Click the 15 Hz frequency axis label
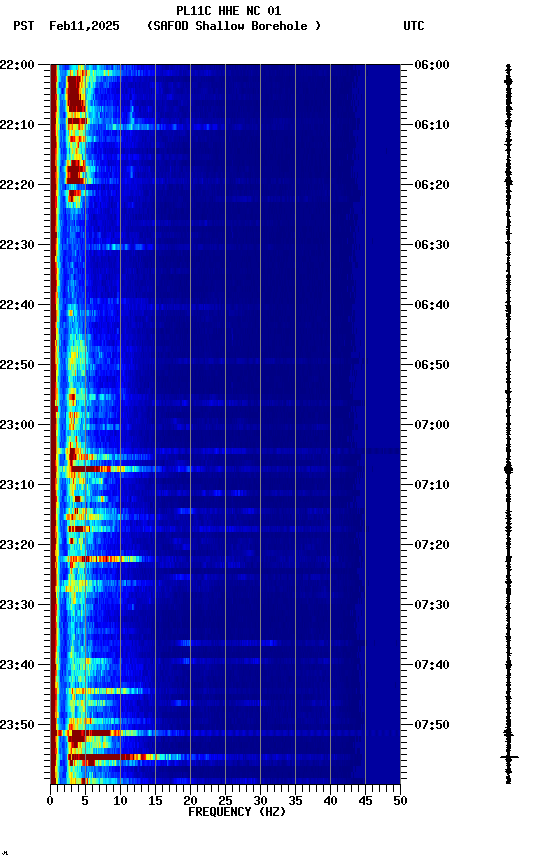552x864 pixels. pos(155,801)
